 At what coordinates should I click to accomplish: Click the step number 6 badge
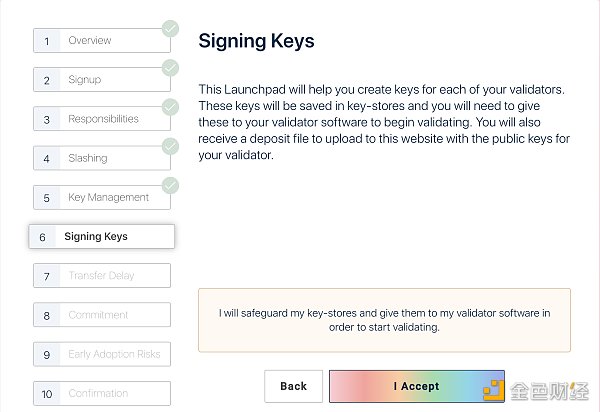[x=42, y=237]
